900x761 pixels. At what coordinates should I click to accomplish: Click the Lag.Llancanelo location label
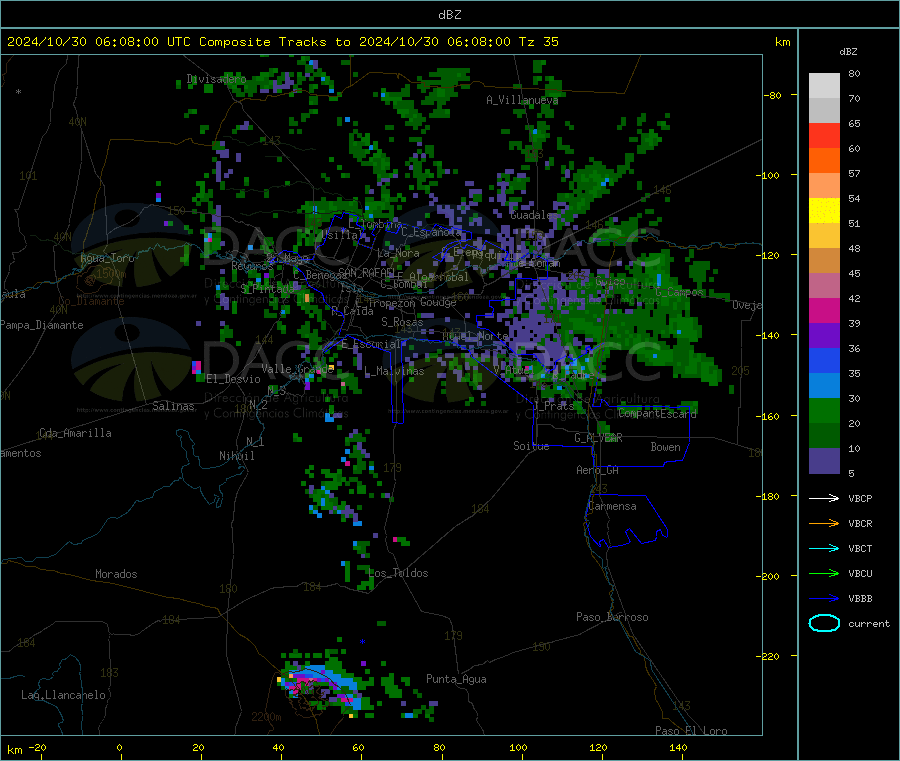pyautogui.click(x=63, y=695)
